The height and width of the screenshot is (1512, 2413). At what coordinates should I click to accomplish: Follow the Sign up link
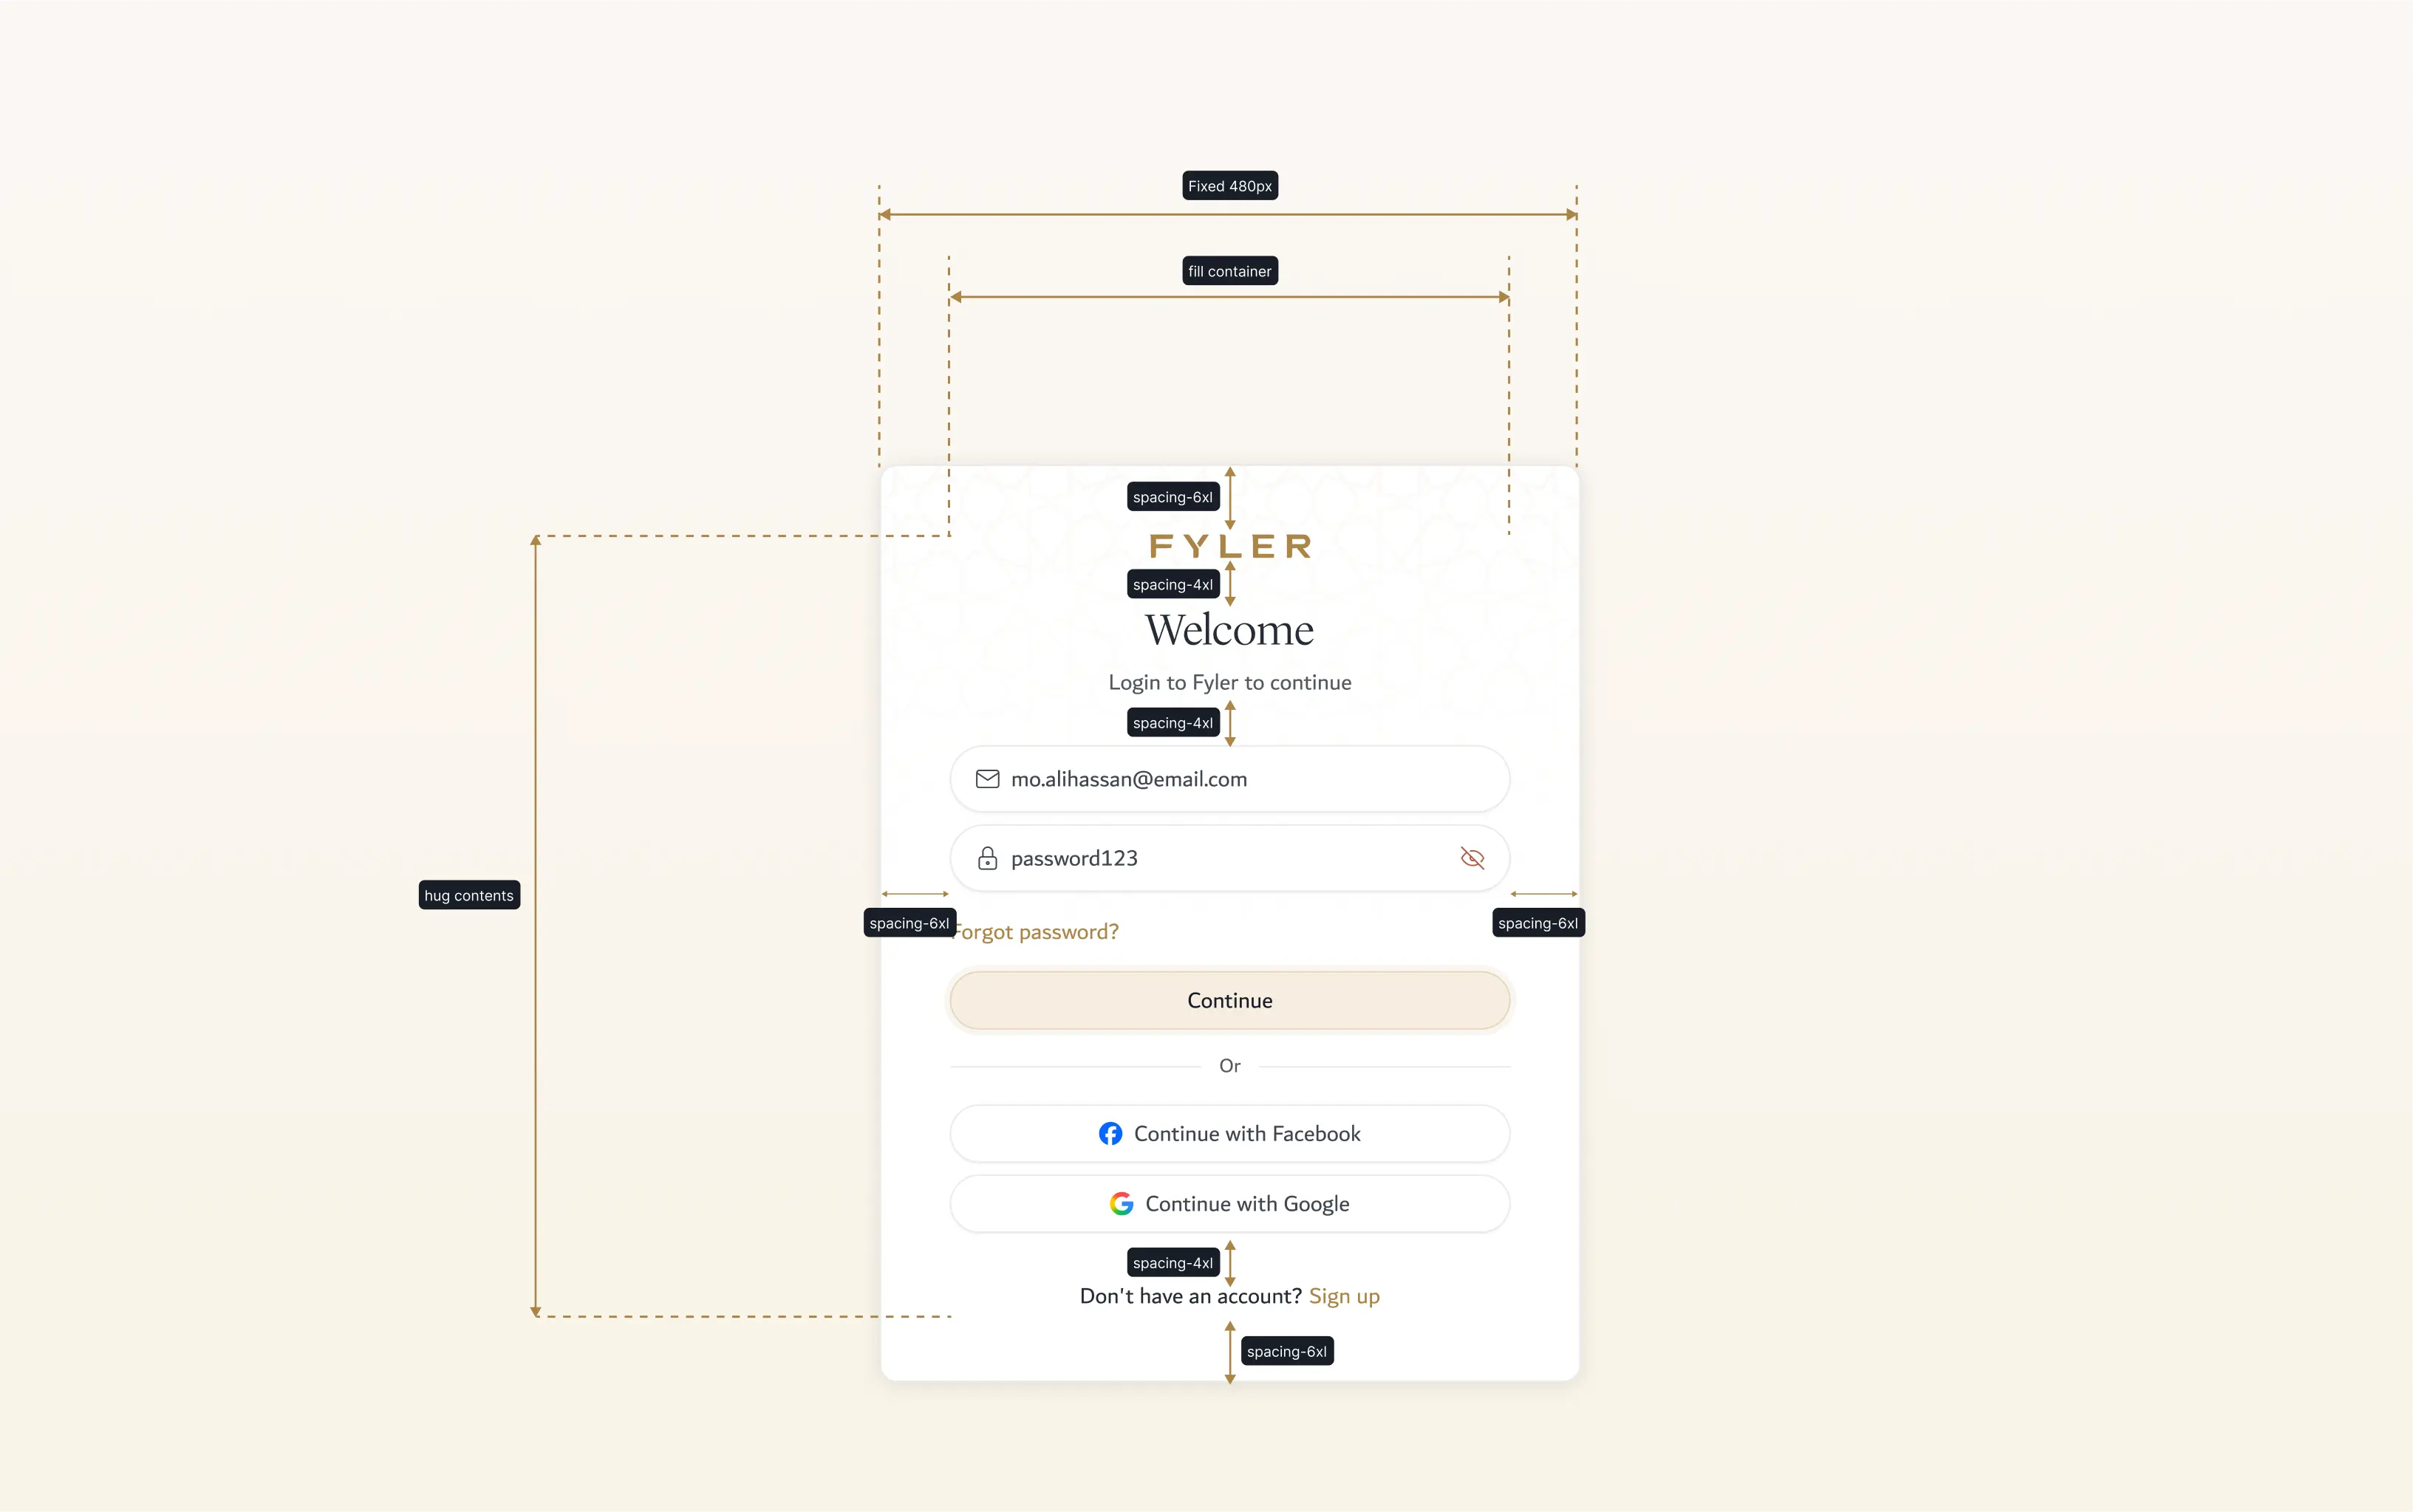(1344, 1297)
